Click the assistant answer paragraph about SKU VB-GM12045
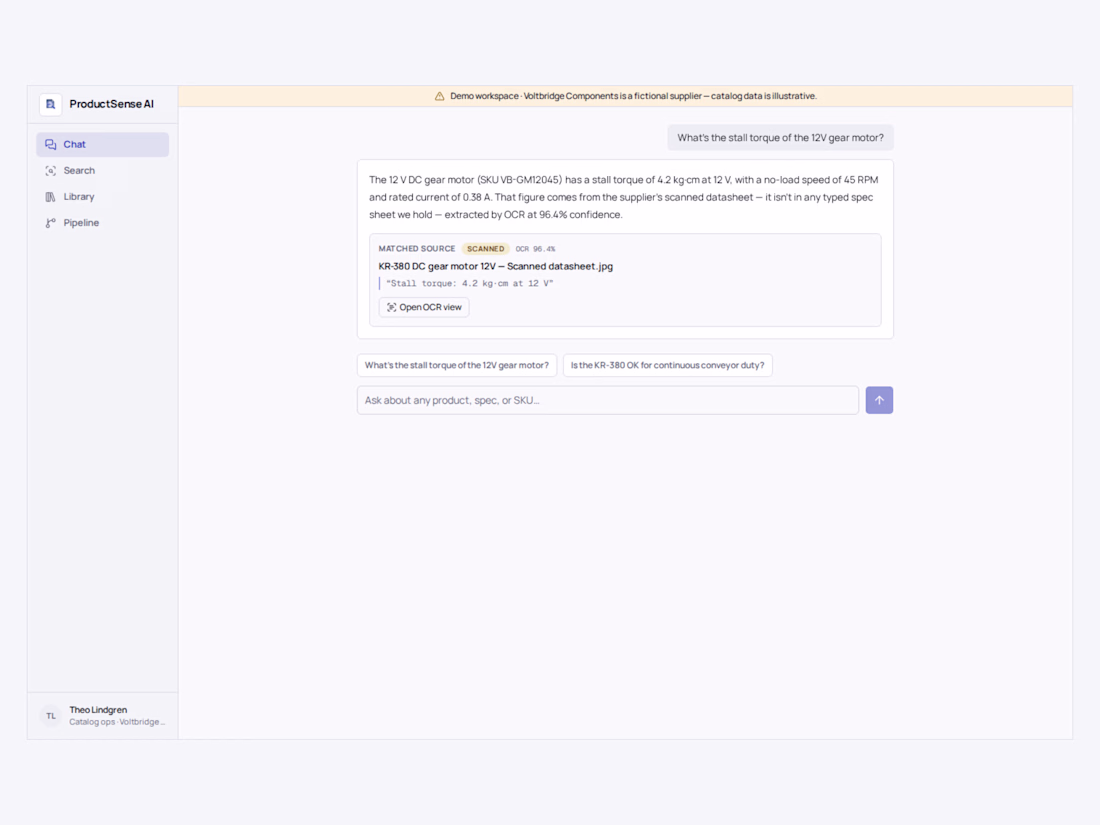 [x=624, y=197]
